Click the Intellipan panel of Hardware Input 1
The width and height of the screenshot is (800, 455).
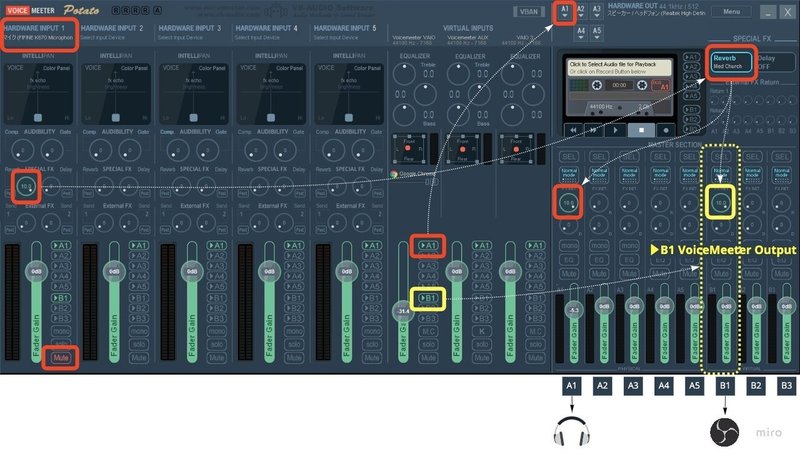38,94
